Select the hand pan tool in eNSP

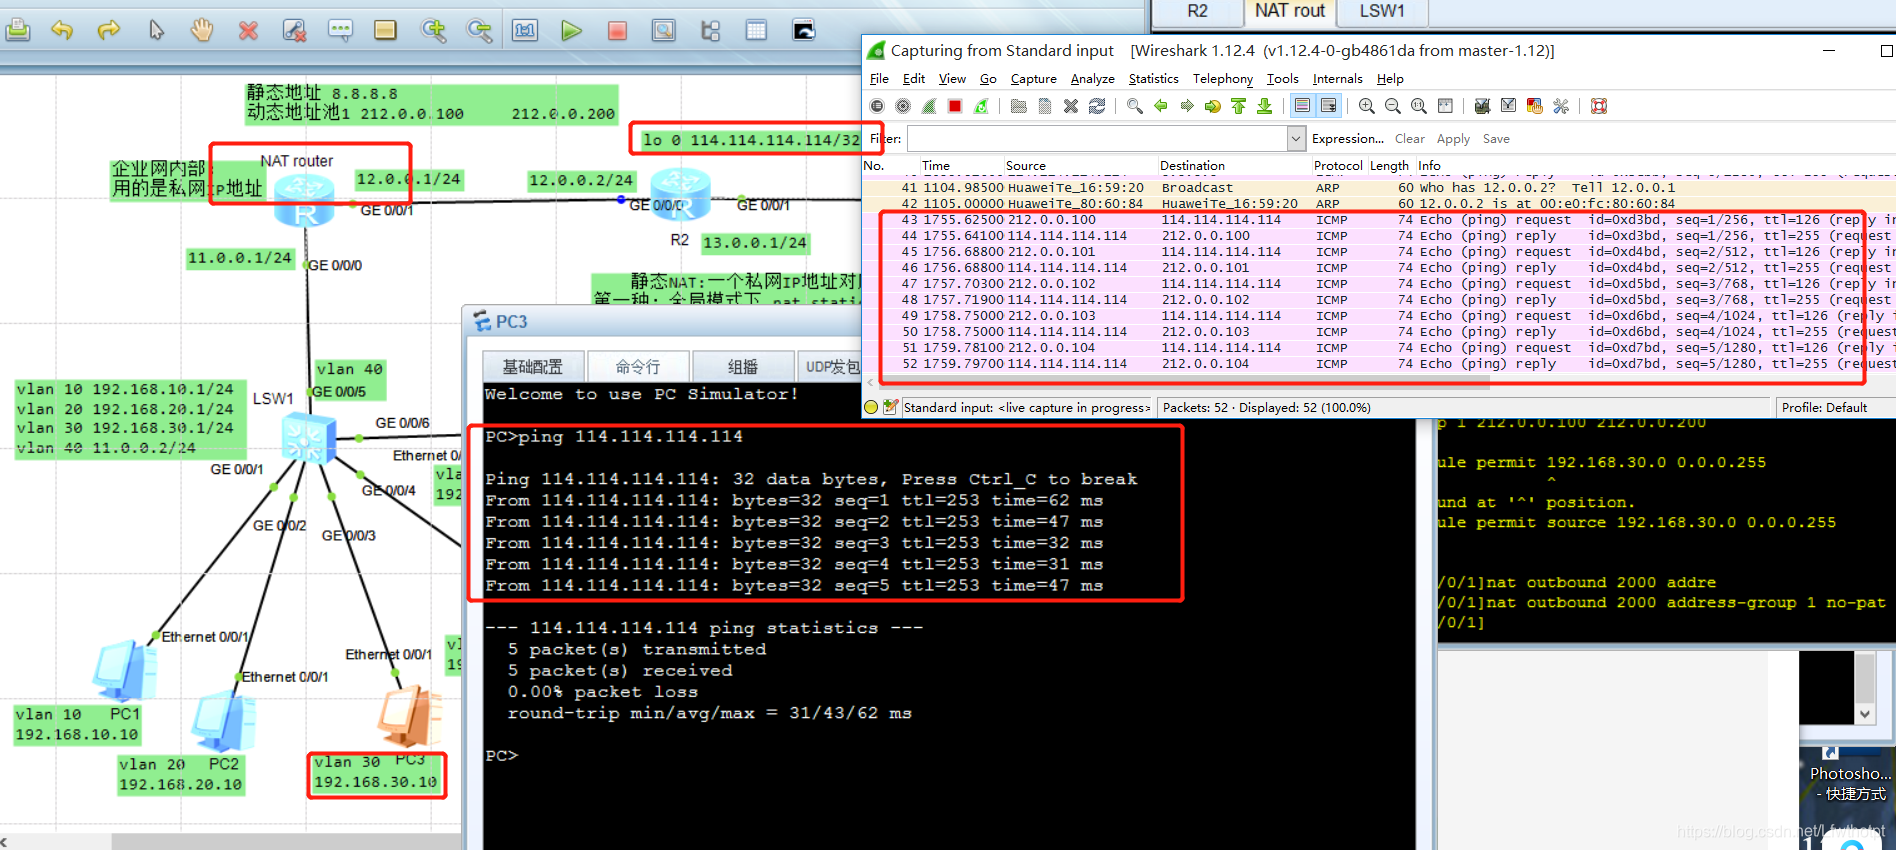tap(202, 30)
